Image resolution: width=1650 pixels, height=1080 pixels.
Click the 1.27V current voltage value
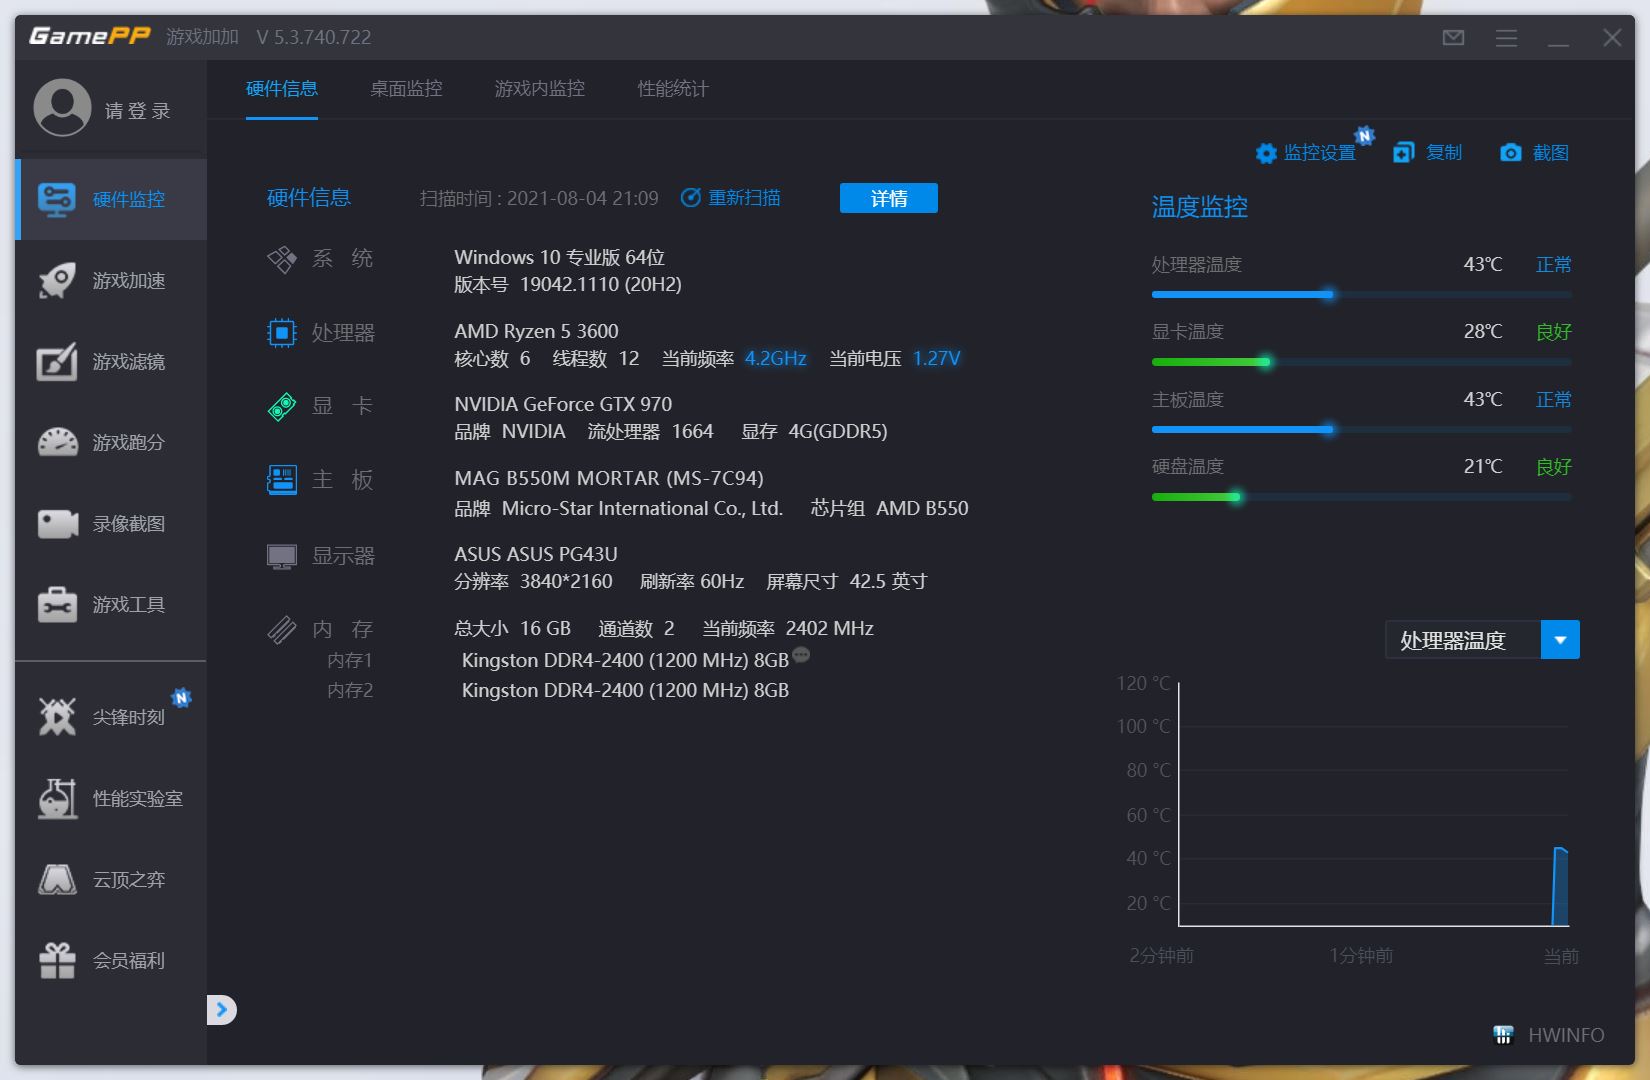tap(937, 358)
